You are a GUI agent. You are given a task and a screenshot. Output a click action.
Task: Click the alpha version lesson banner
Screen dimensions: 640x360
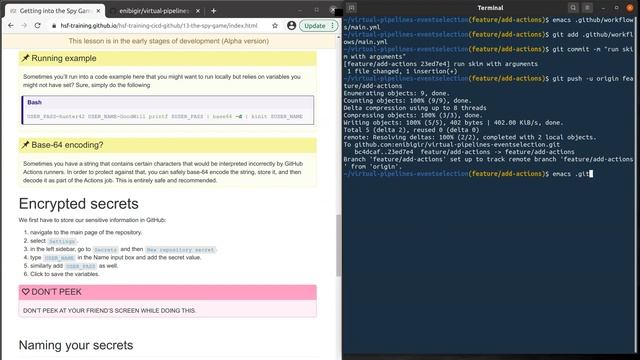(169, 41)
